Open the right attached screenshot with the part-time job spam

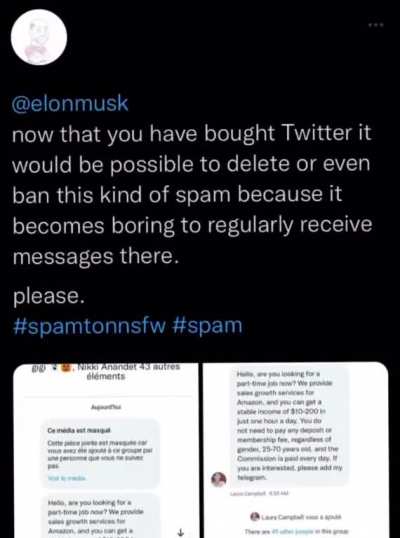tap(296, 450)
